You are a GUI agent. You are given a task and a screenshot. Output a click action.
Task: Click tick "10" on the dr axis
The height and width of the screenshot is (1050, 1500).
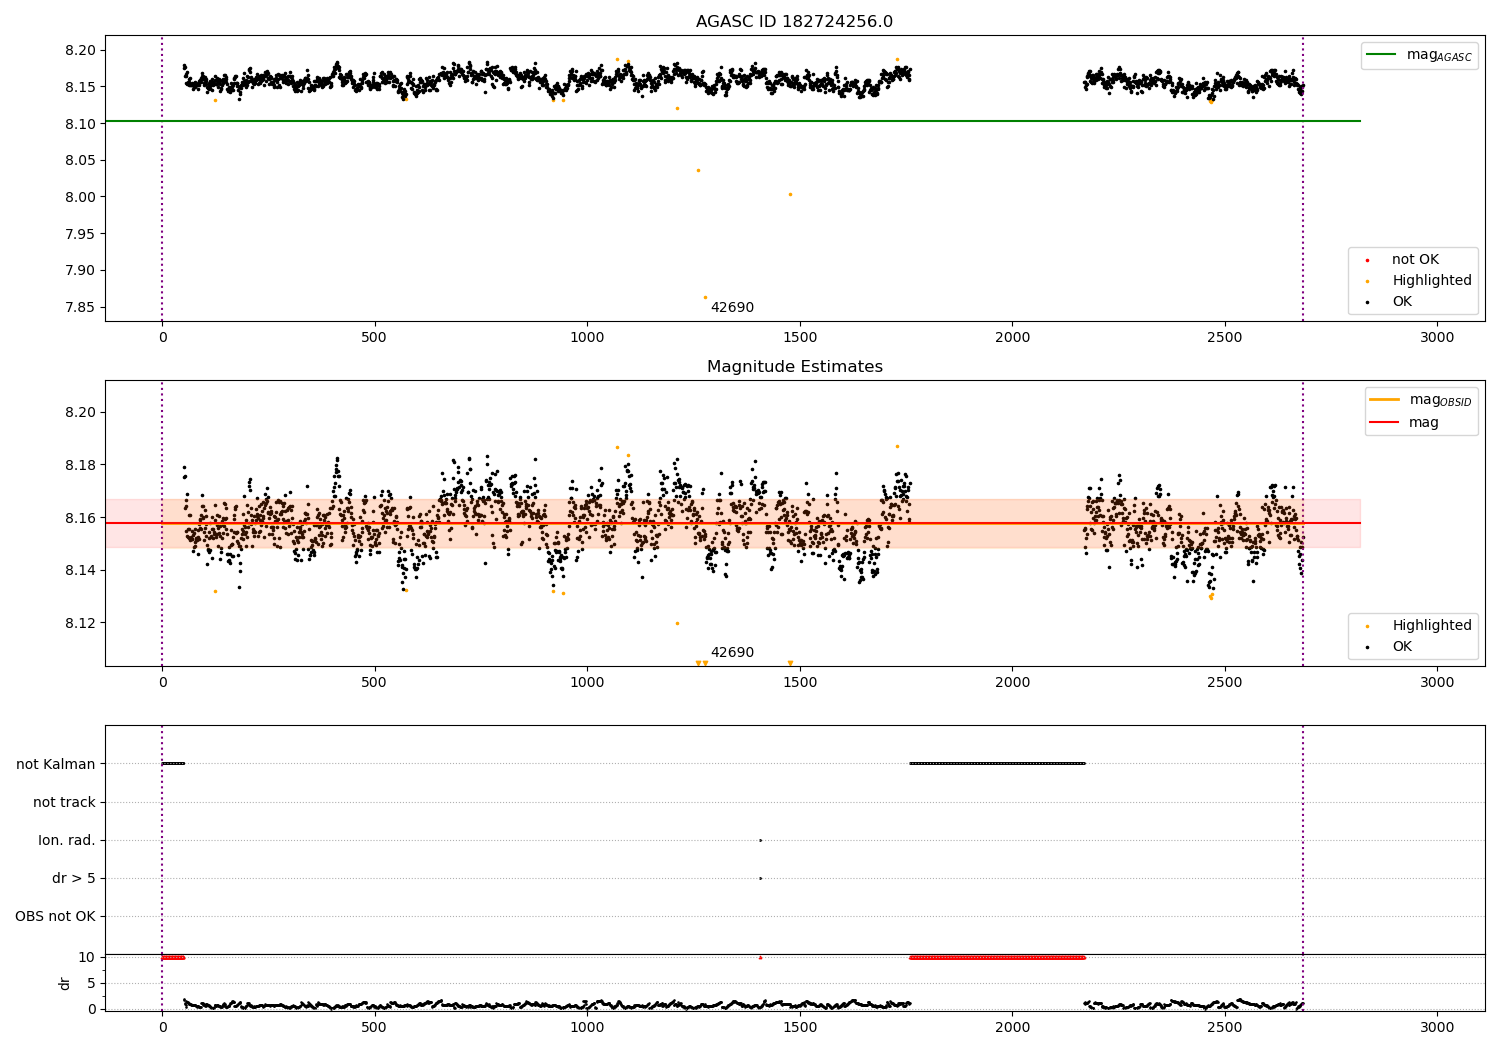click(x=87, y=957)
